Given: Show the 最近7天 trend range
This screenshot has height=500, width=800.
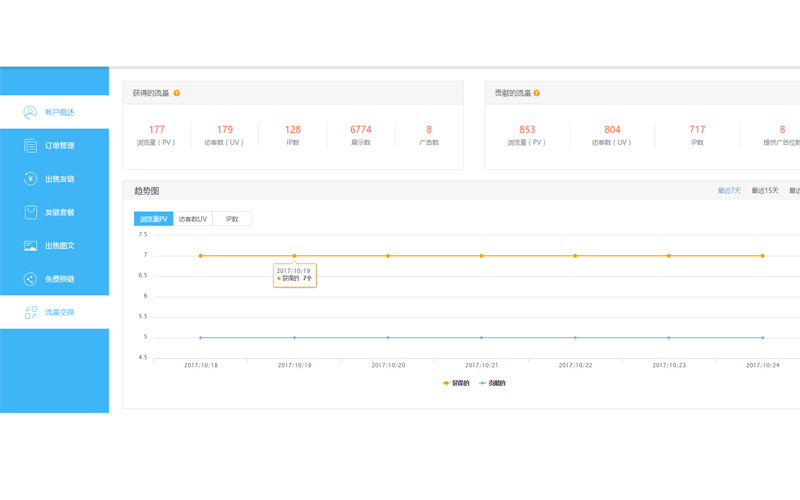Looking at the screenshot, I should 729,190.
